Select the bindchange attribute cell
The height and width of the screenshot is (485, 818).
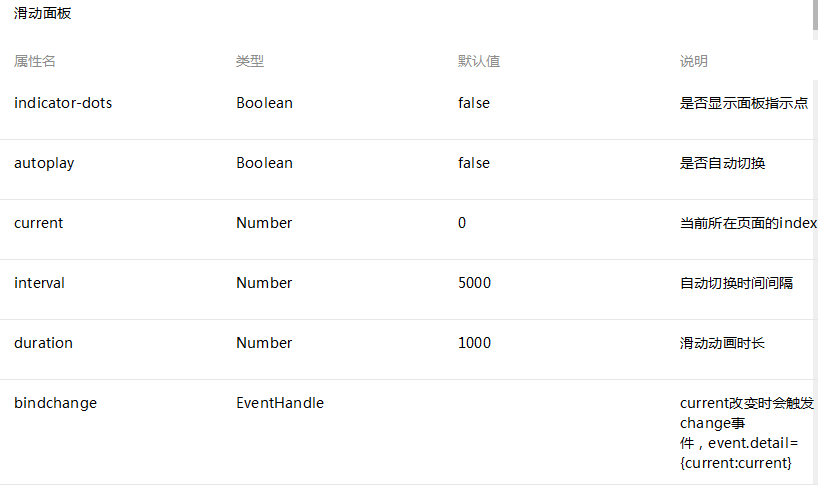click(x=56, y=403)
